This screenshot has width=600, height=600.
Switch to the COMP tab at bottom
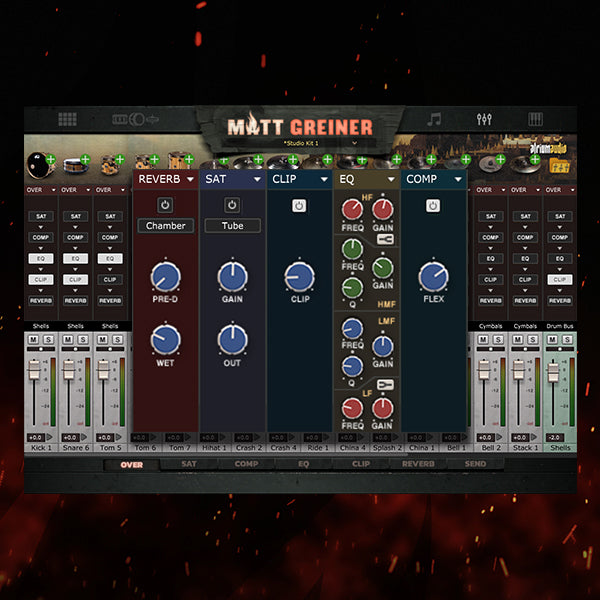(246, 464)
